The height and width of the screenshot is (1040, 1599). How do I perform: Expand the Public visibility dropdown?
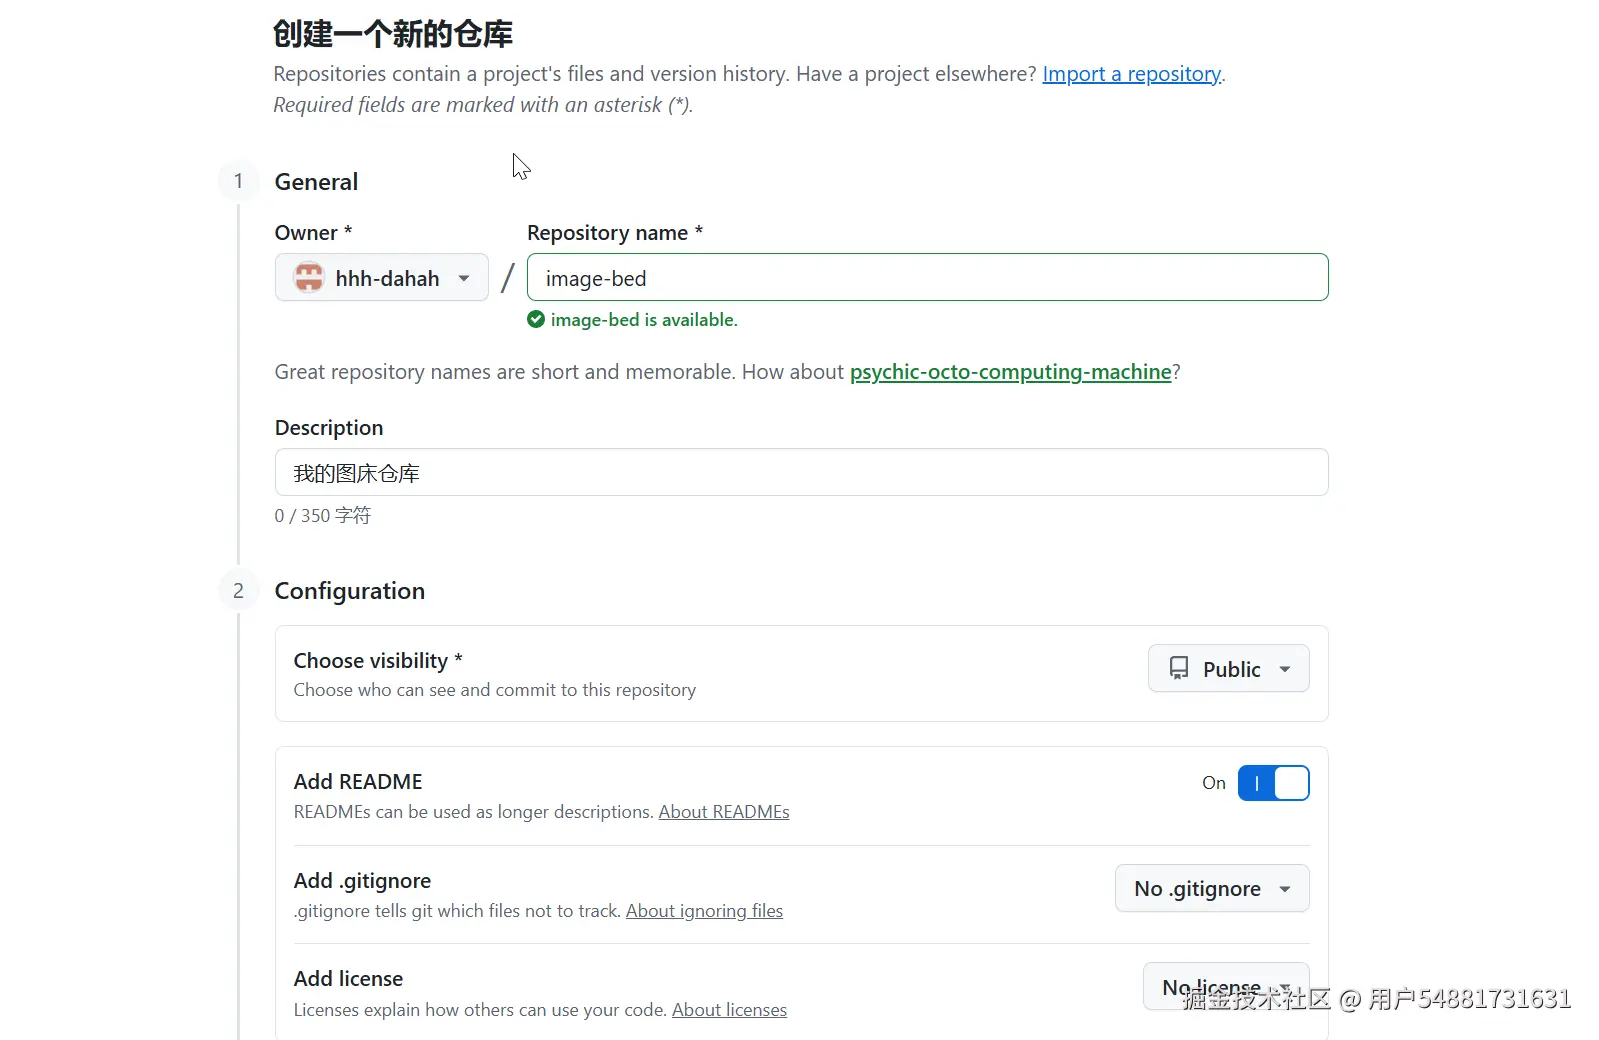point(1228,668)
